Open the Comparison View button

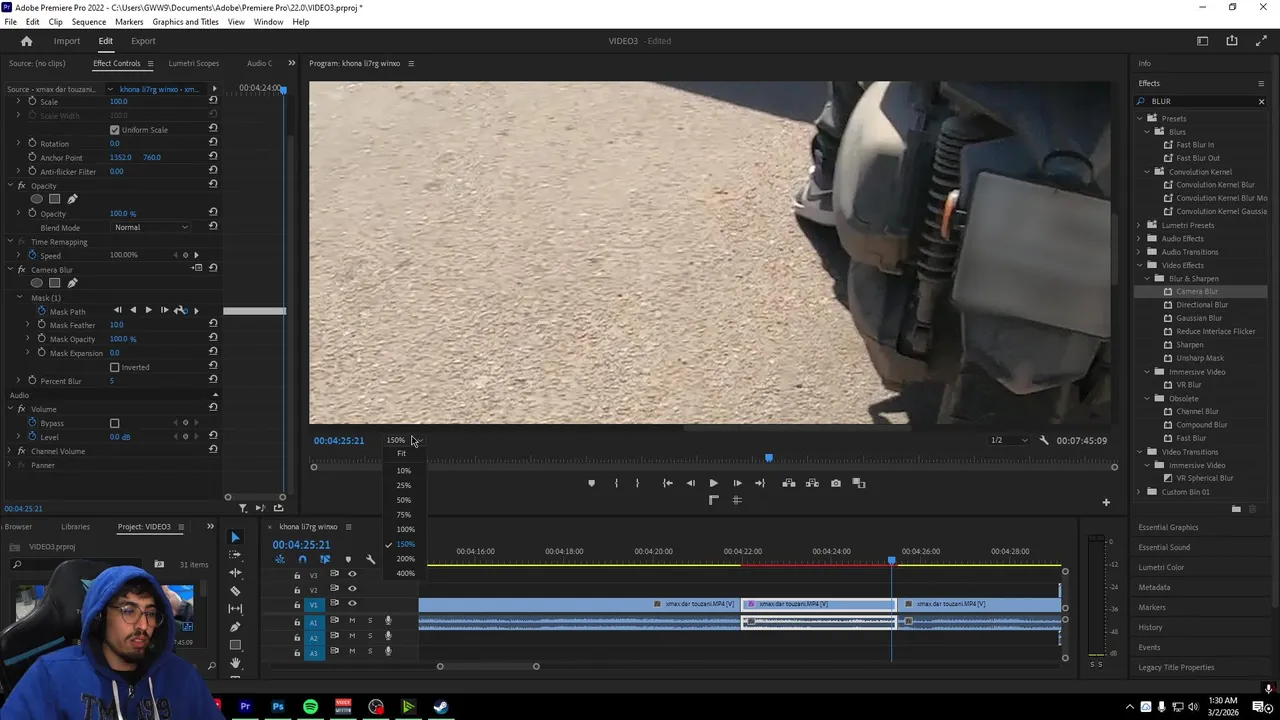pos(859,483)
